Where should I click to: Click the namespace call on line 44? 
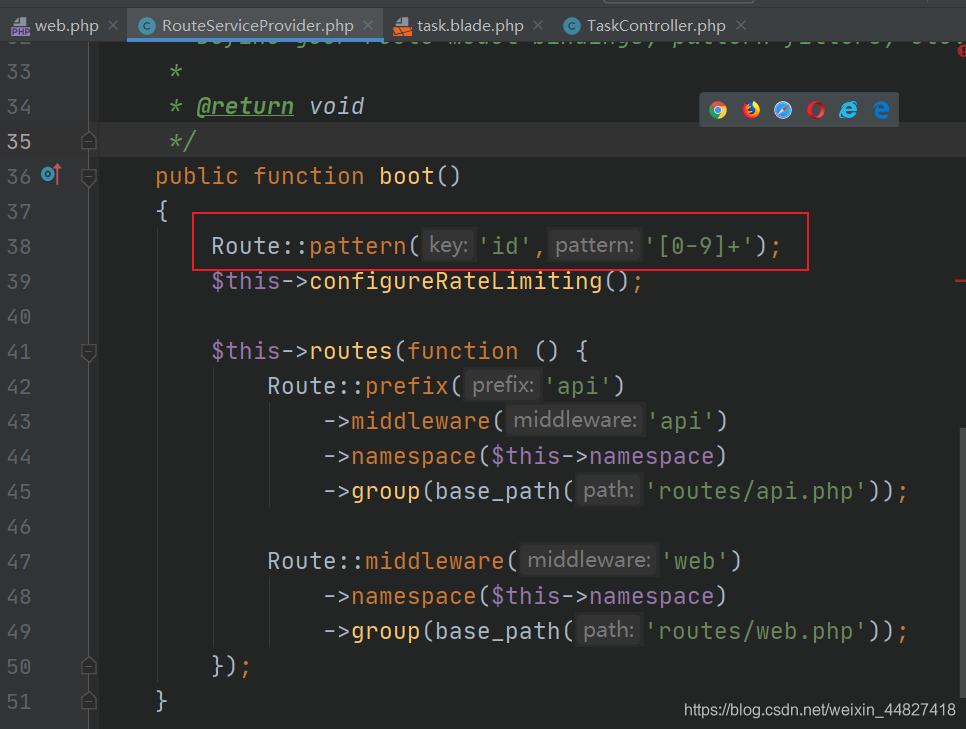click(413, 457)
